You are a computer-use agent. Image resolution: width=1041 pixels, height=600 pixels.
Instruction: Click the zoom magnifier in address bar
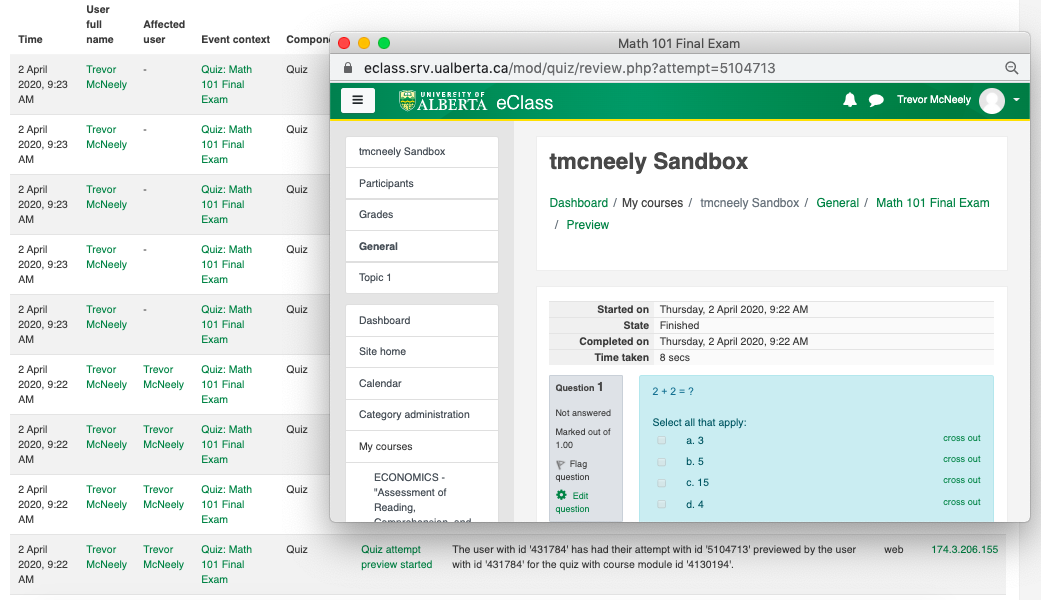coord(1011,68)
